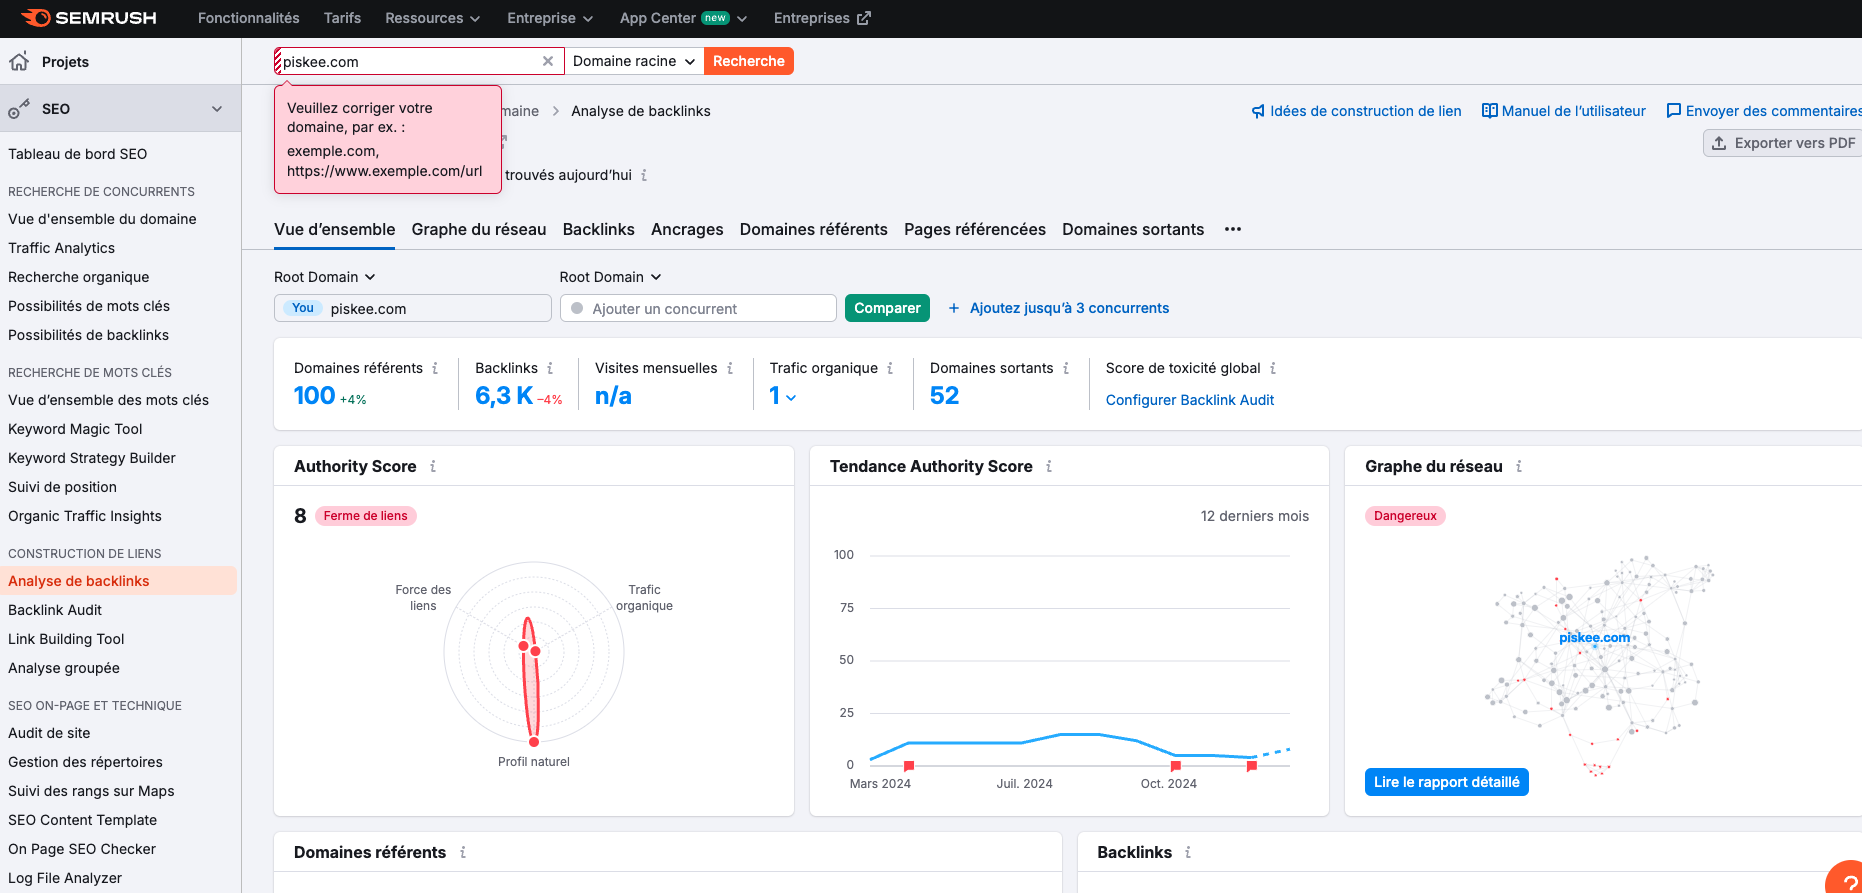1862x893 pixels.
Task: Click the Semrush logo
Action: point(89,18)
